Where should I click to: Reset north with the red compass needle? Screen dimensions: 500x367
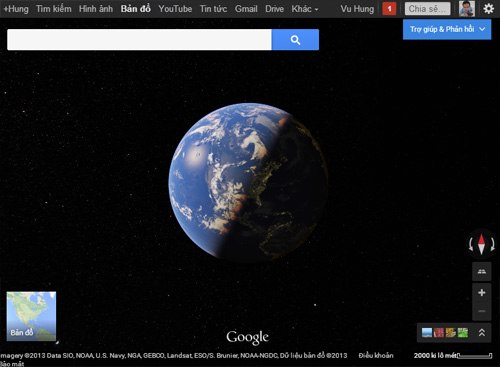tap(481, 244)
